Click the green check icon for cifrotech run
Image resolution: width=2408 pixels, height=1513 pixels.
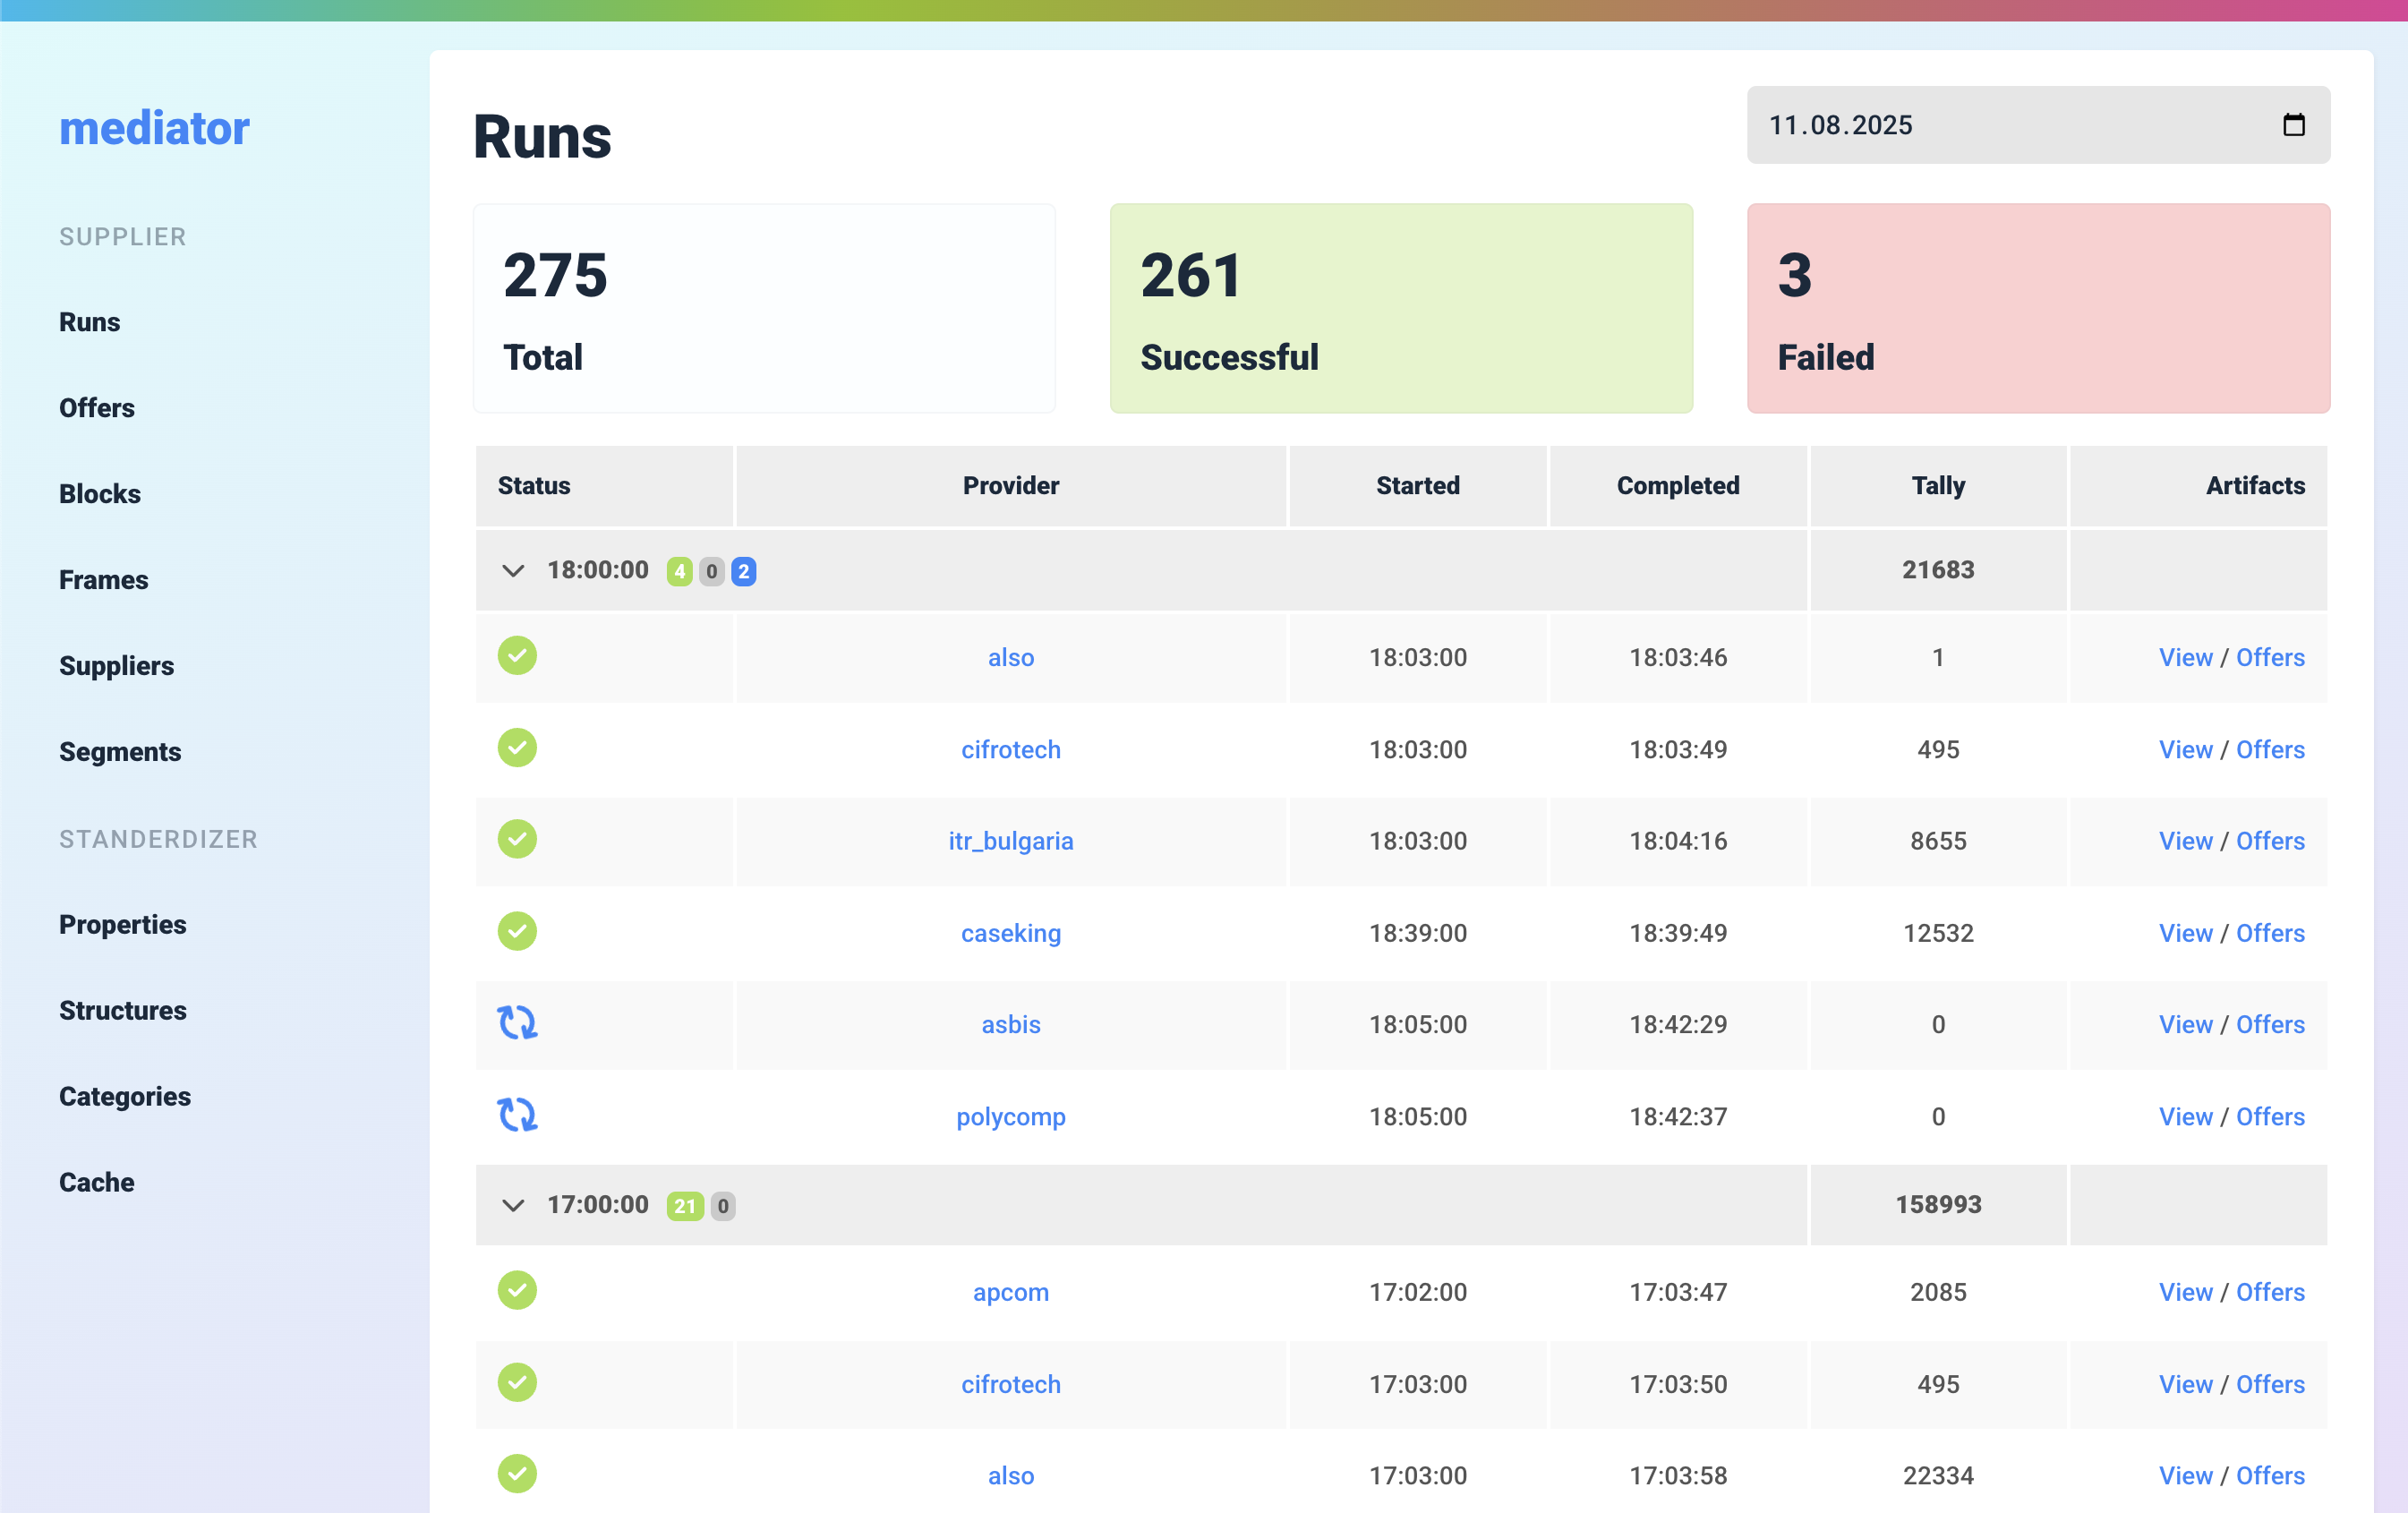[517, 747]
